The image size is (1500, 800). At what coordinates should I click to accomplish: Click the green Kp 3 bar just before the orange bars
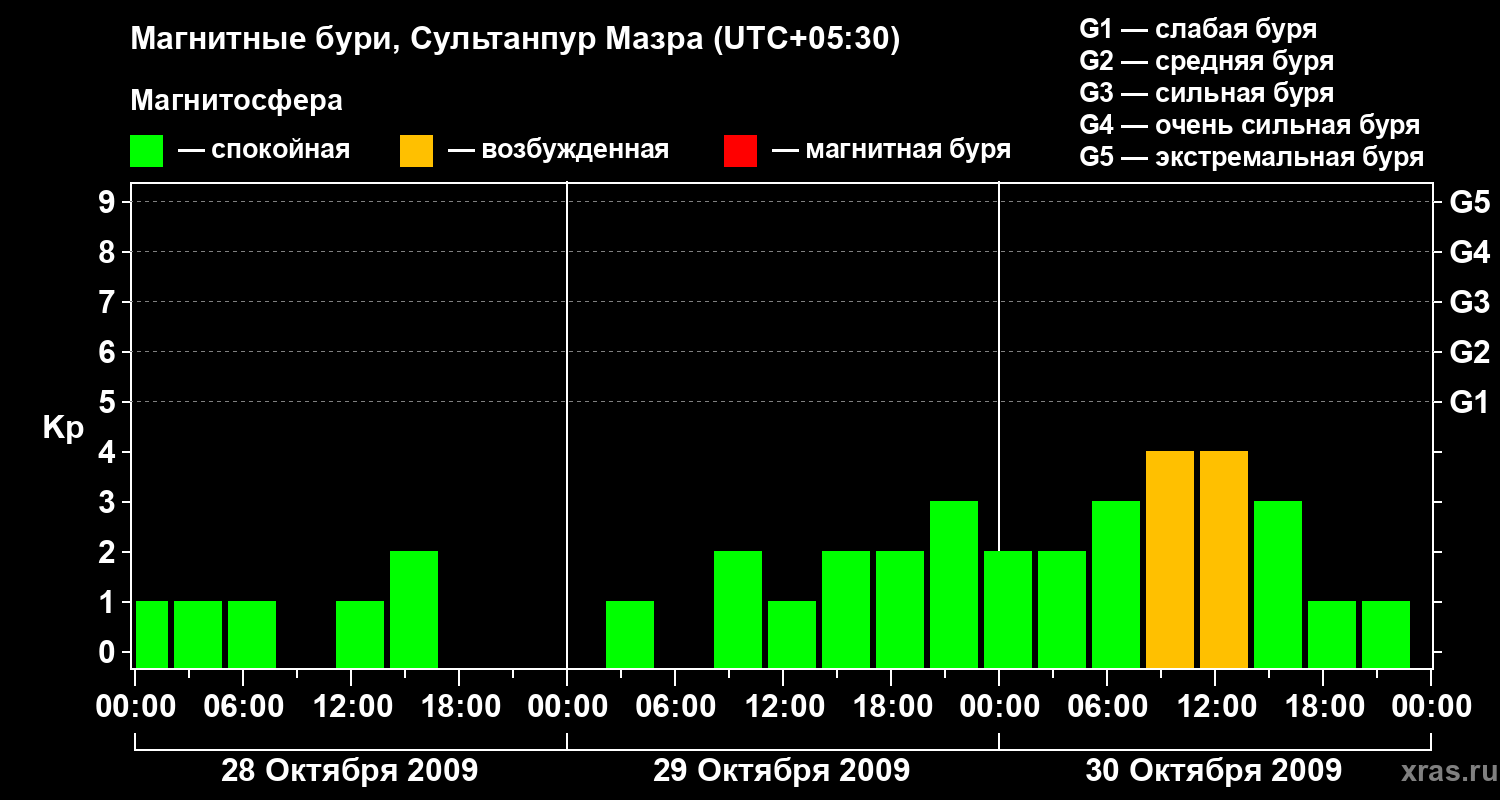(x=1116, y=584)
